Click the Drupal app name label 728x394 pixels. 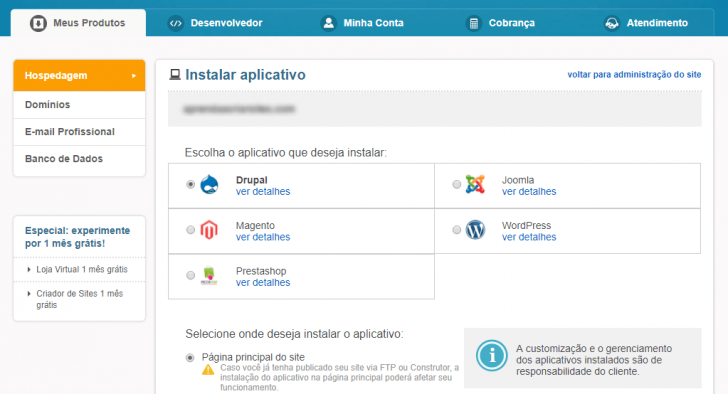pos(252,180)
